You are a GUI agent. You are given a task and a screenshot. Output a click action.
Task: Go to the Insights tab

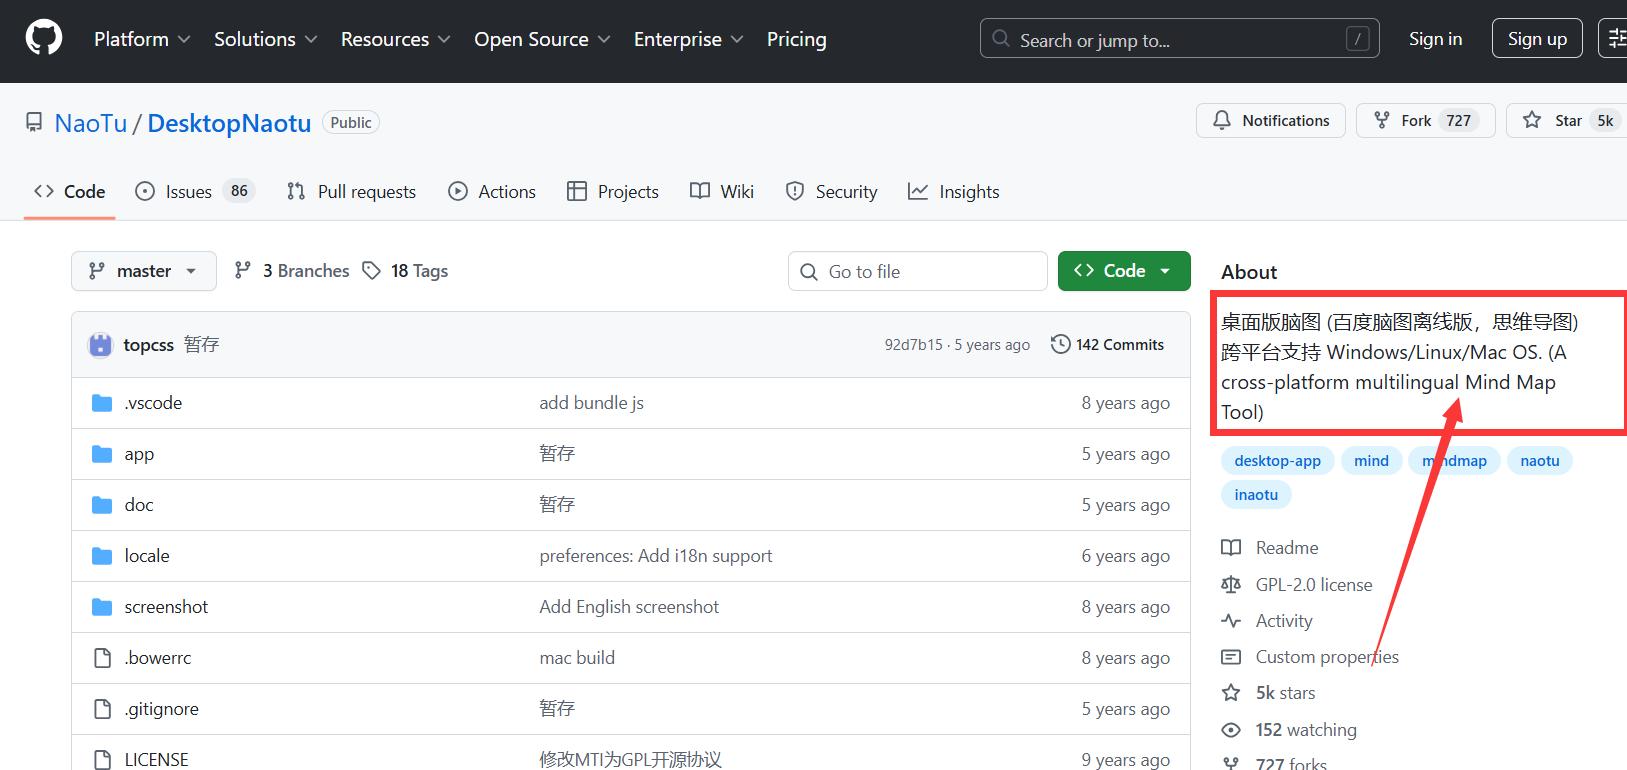coord(953,192)
